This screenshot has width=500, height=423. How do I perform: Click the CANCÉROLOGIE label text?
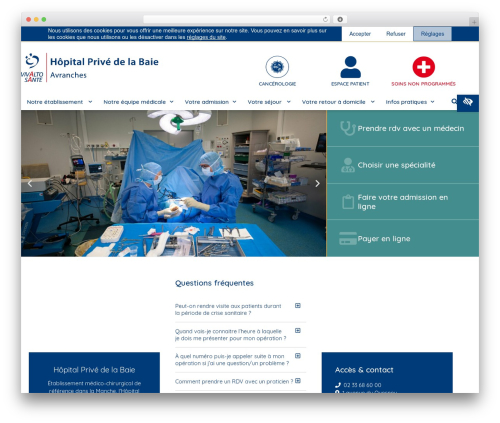coord(277,84)
